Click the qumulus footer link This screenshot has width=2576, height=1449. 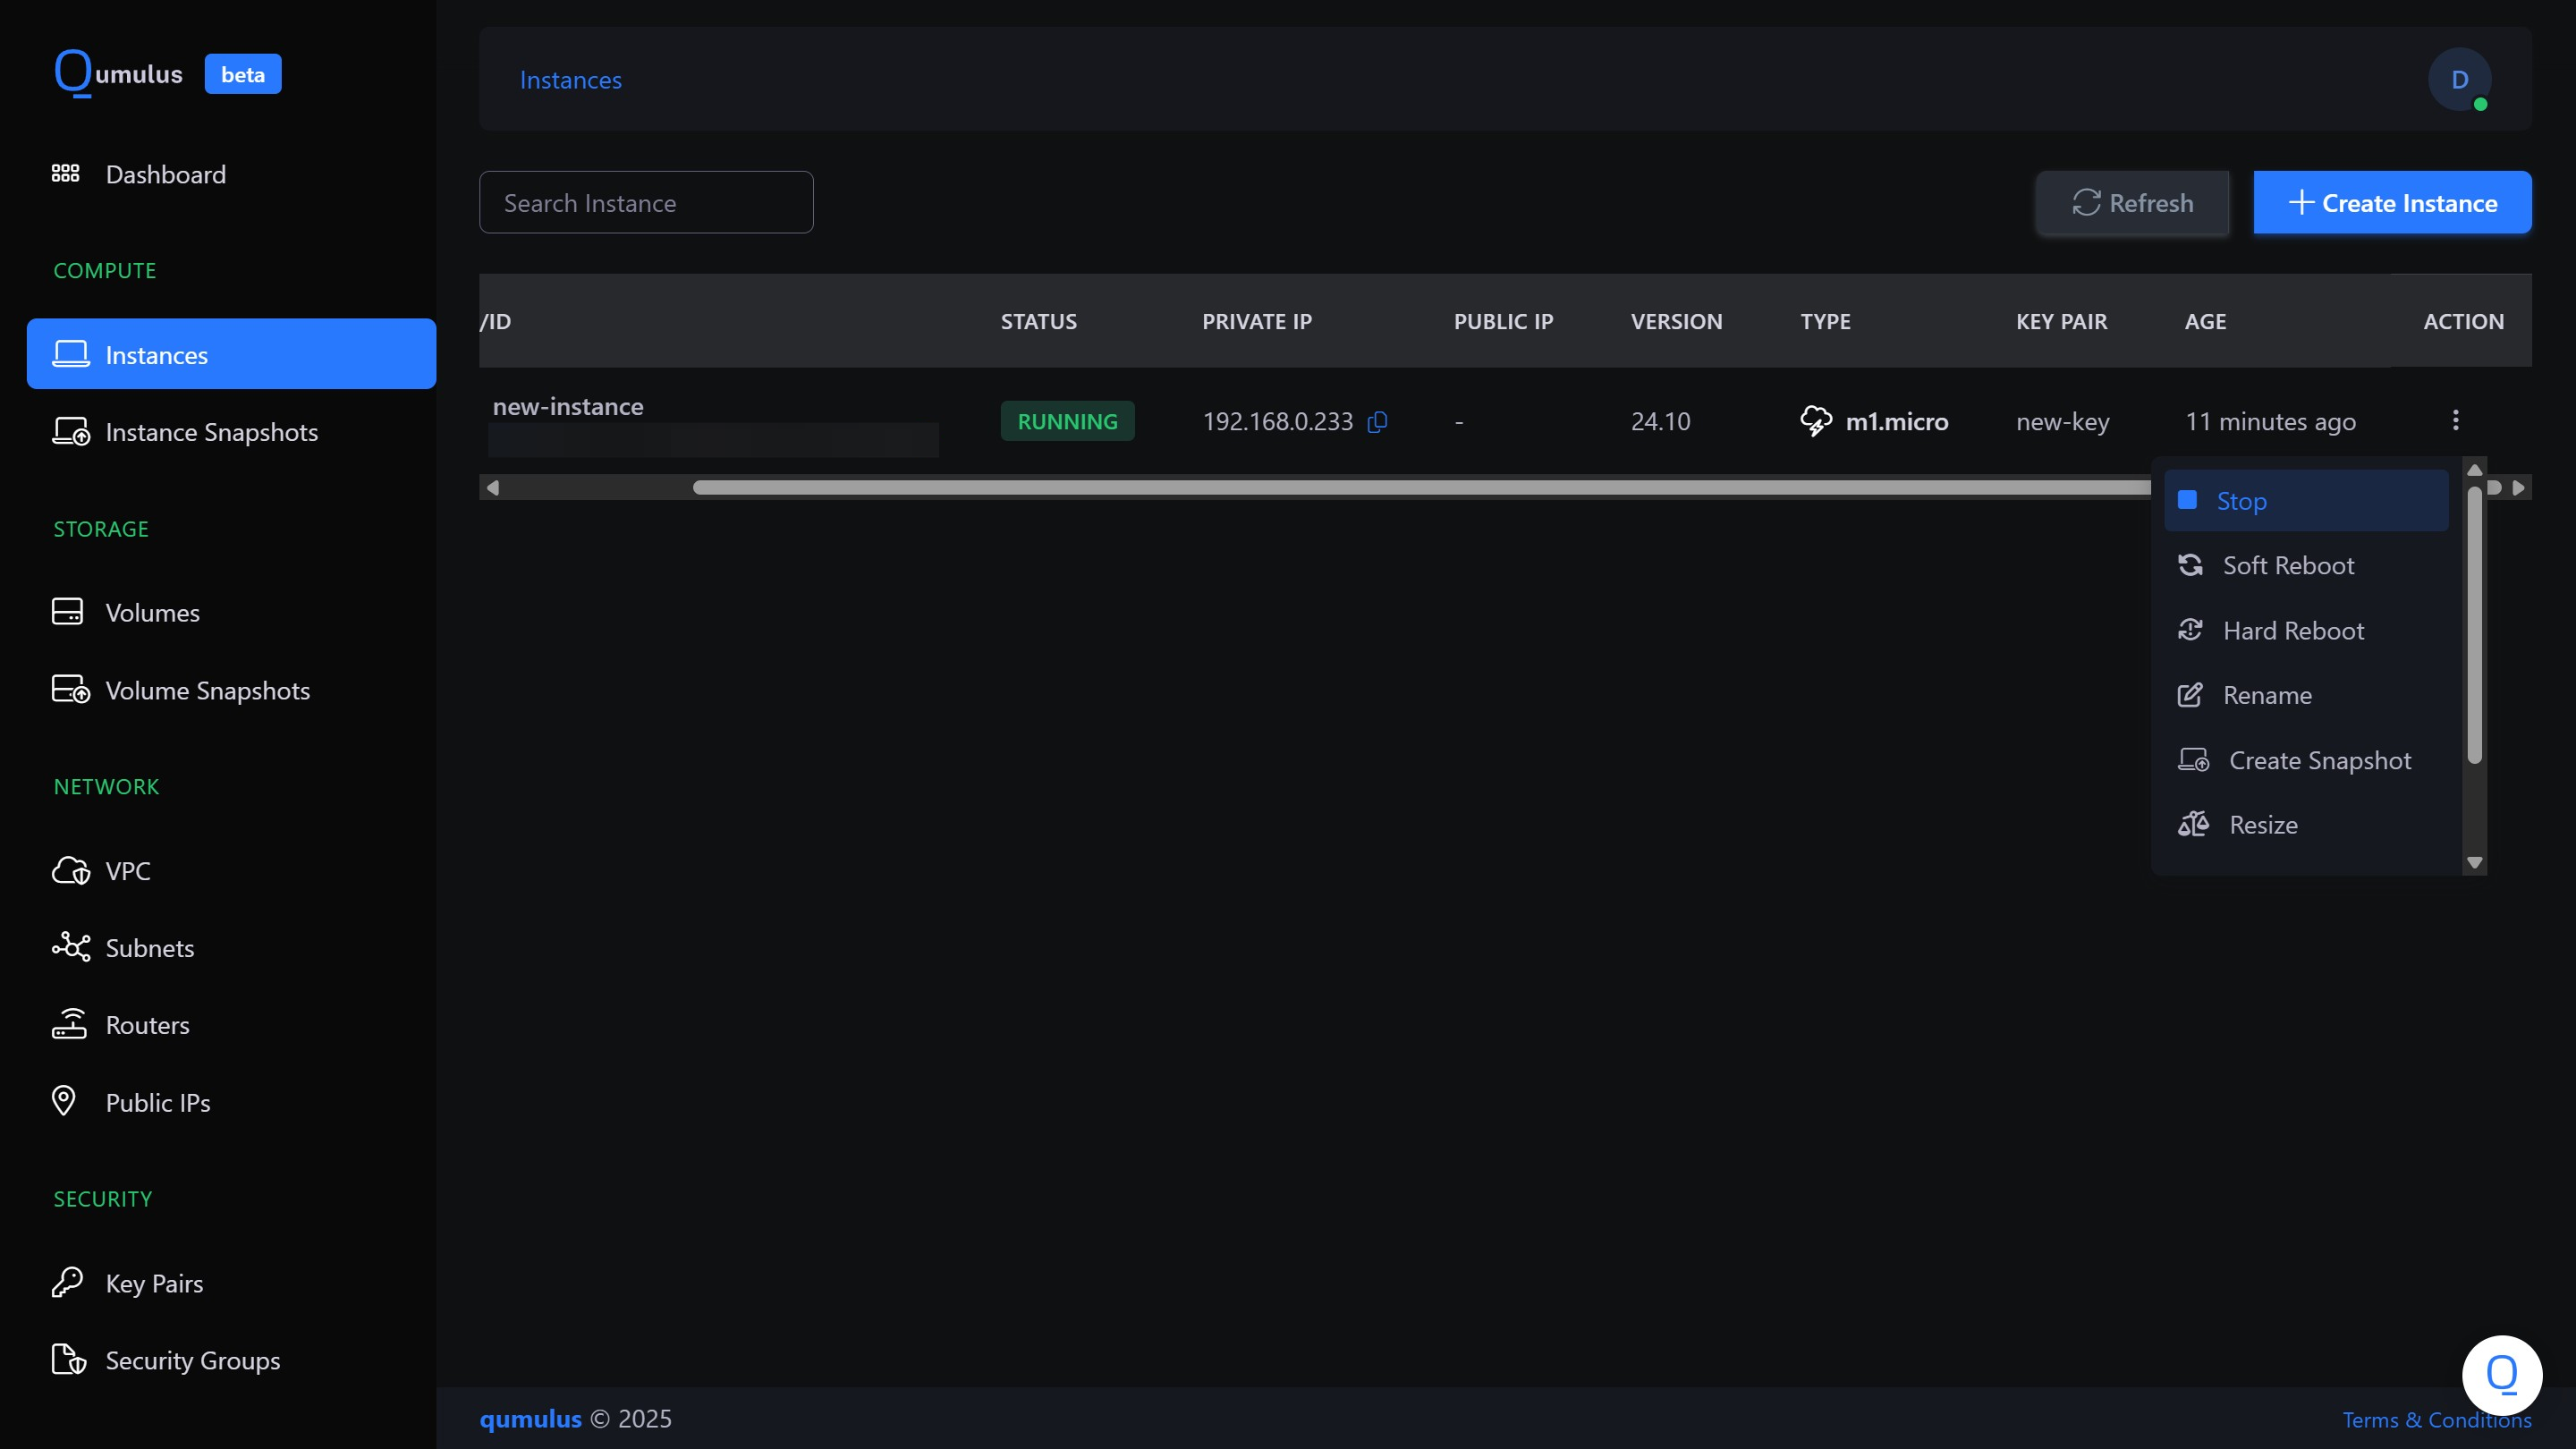pos(530,1418)
